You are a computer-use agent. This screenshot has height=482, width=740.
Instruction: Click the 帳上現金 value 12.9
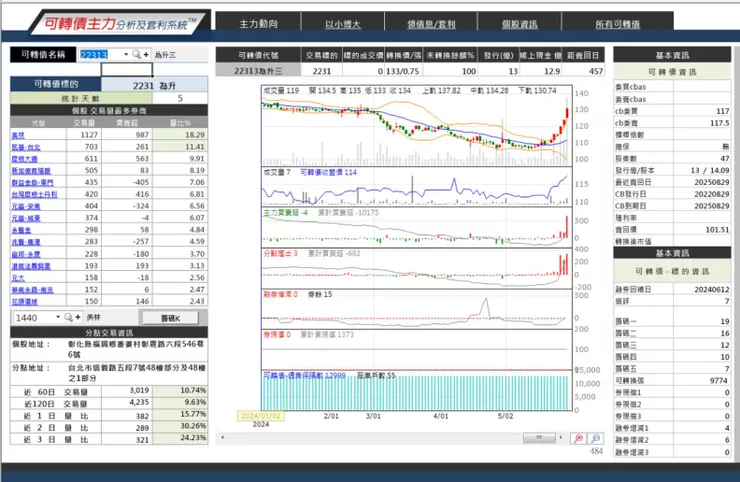(x=541, y=71)
